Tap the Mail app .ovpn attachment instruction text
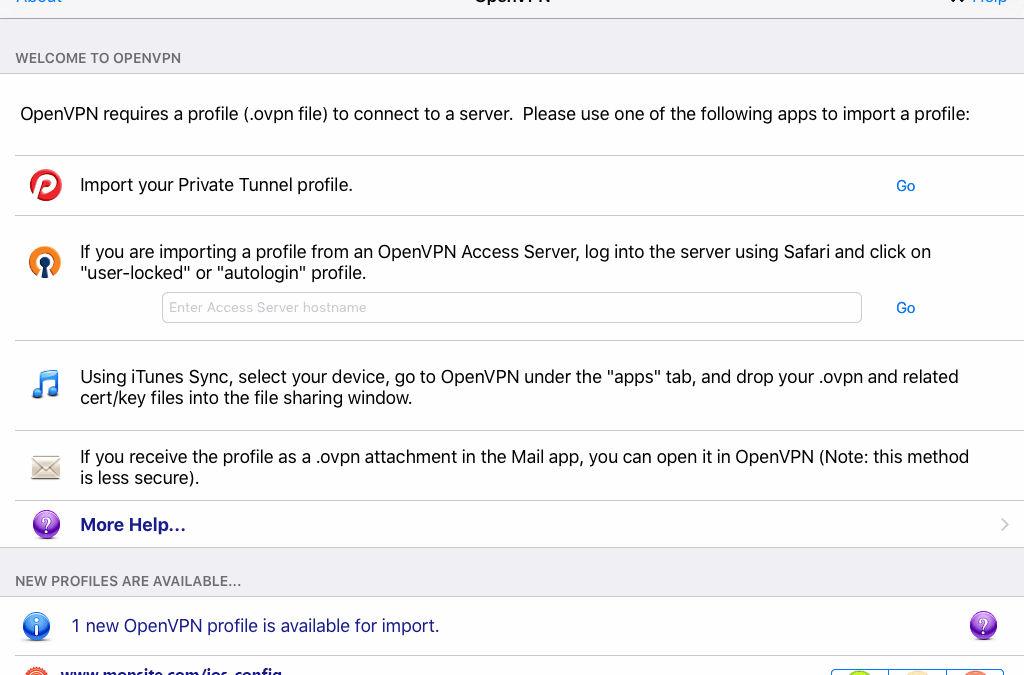 point(524,467)
